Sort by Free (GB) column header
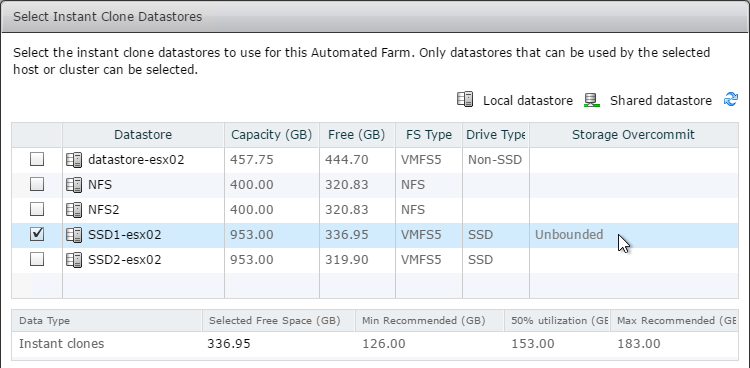 (x=357, y=135)
